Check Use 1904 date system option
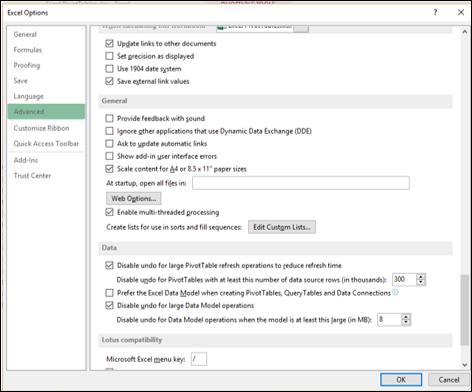Image resolution: width=472 pixels, height=392 pixels. (x=109, y=69)
